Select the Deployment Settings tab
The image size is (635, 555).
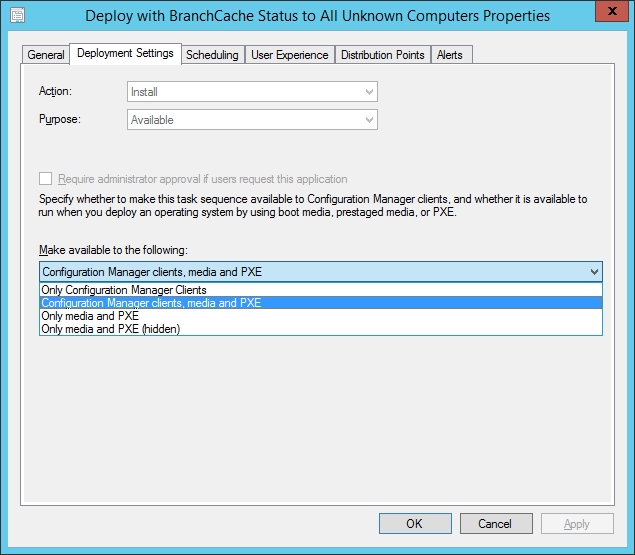click(x=125, y=54)
